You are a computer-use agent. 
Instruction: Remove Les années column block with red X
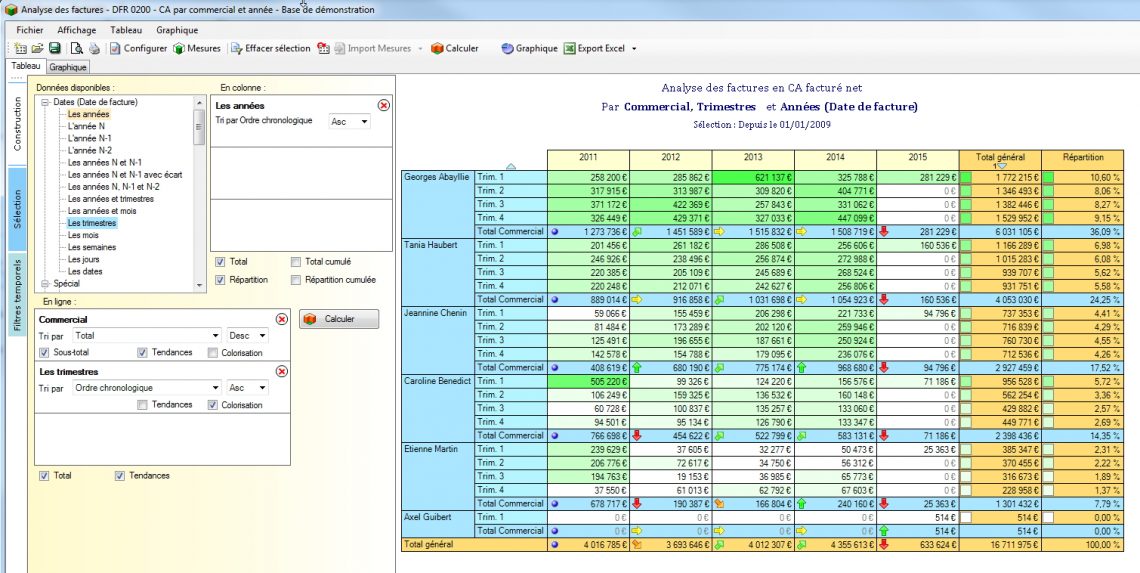click(384, 105)
